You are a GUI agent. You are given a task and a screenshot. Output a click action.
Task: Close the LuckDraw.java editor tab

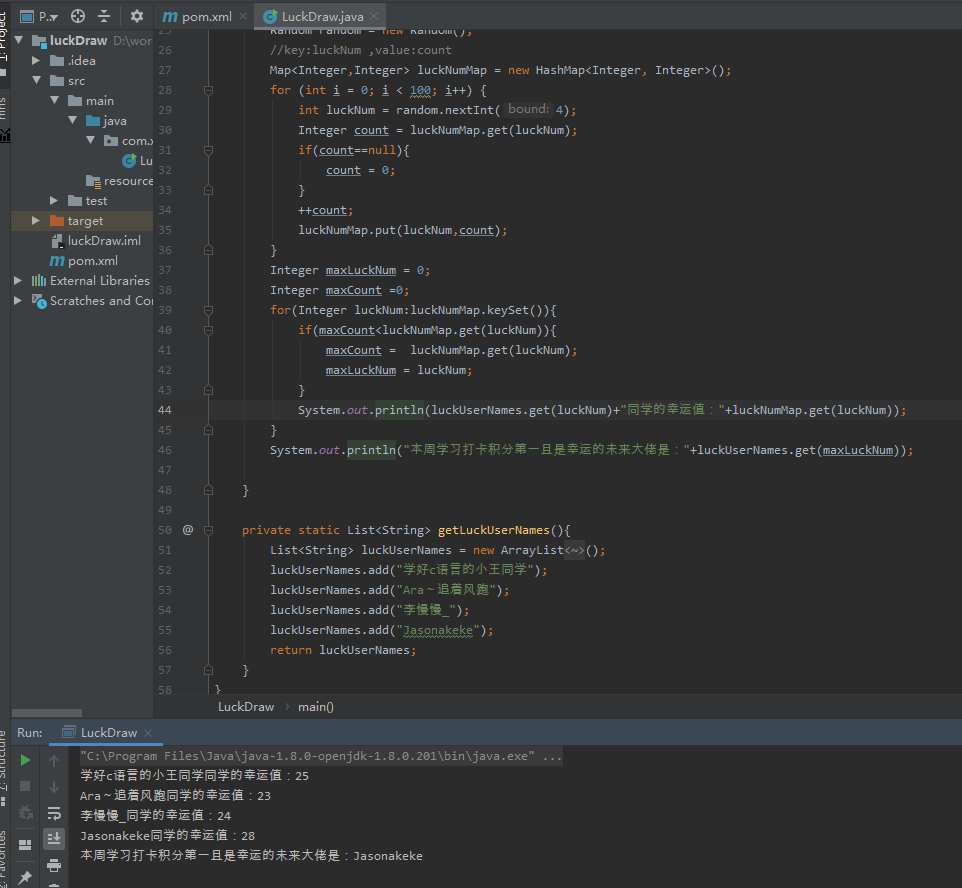click(374, 16)
